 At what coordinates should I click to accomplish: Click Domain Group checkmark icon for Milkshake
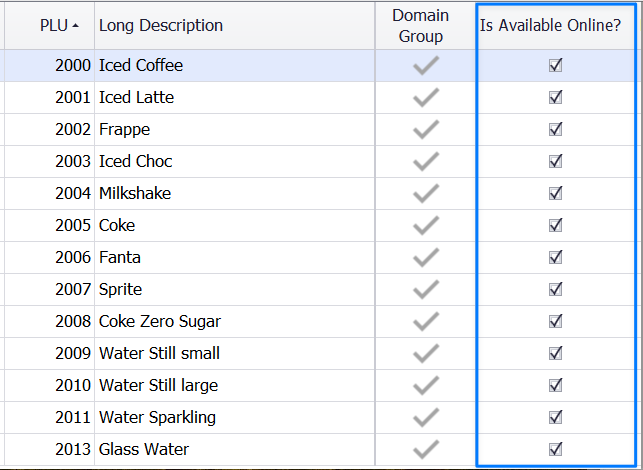coord(426,194)
